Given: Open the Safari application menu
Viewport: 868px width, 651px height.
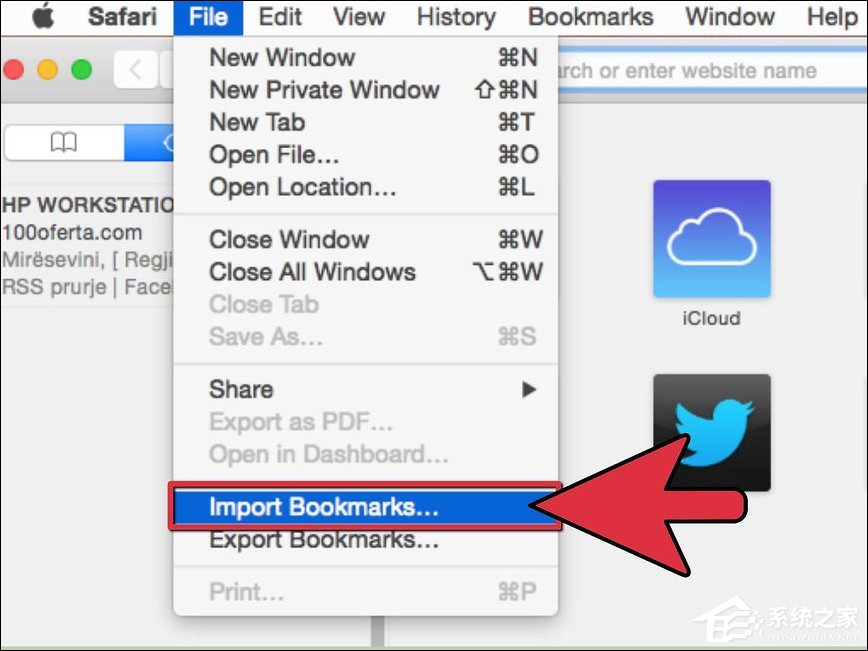Looking at the screenshot, I should coord(122,17).
